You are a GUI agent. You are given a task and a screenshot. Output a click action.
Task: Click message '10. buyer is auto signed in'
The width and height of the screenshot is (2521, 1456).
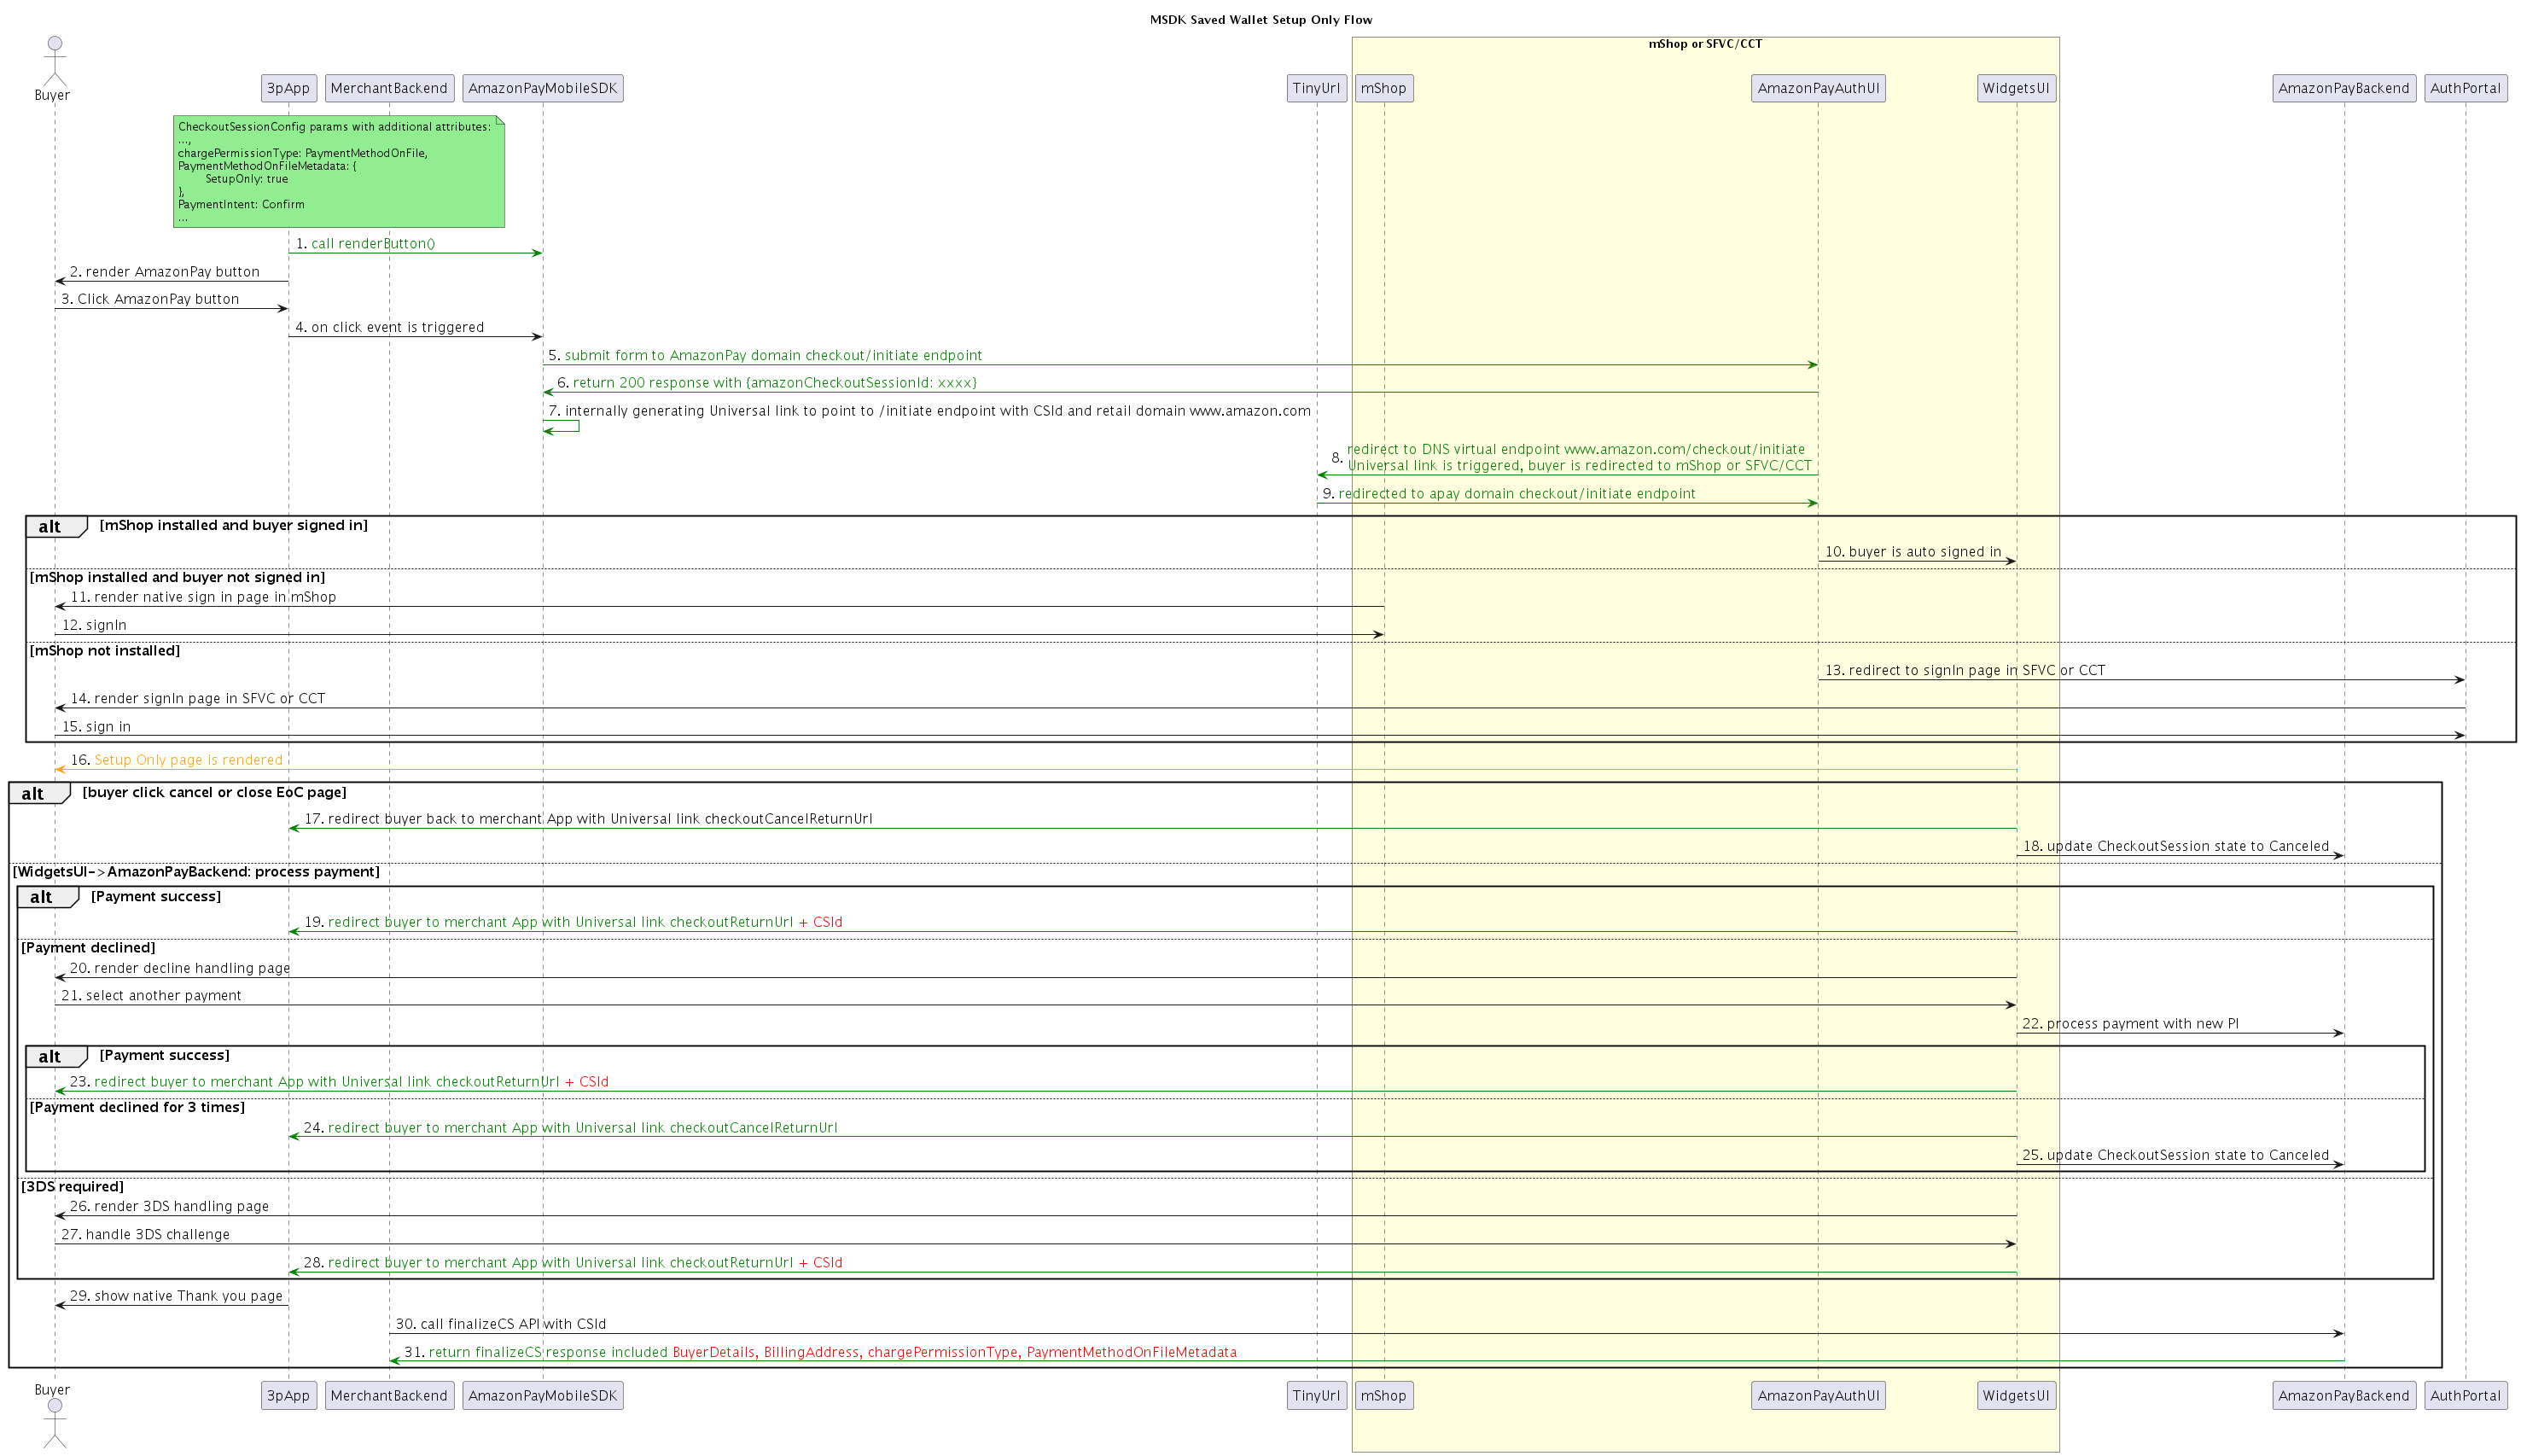[1913, 552]
